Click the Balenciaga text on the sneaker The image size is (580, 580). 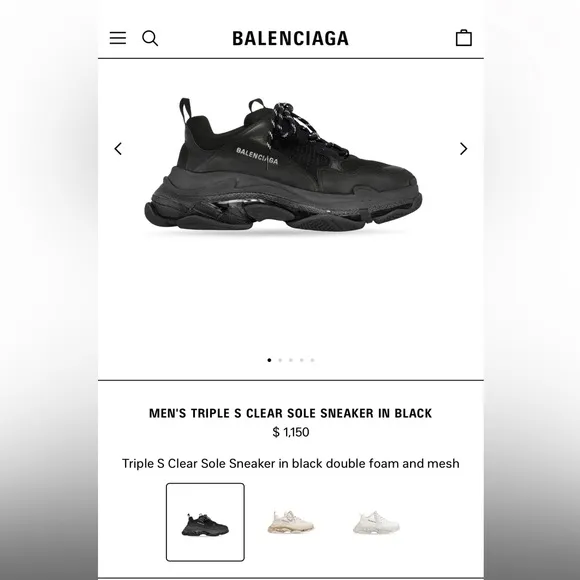click(x=257, y=156)
